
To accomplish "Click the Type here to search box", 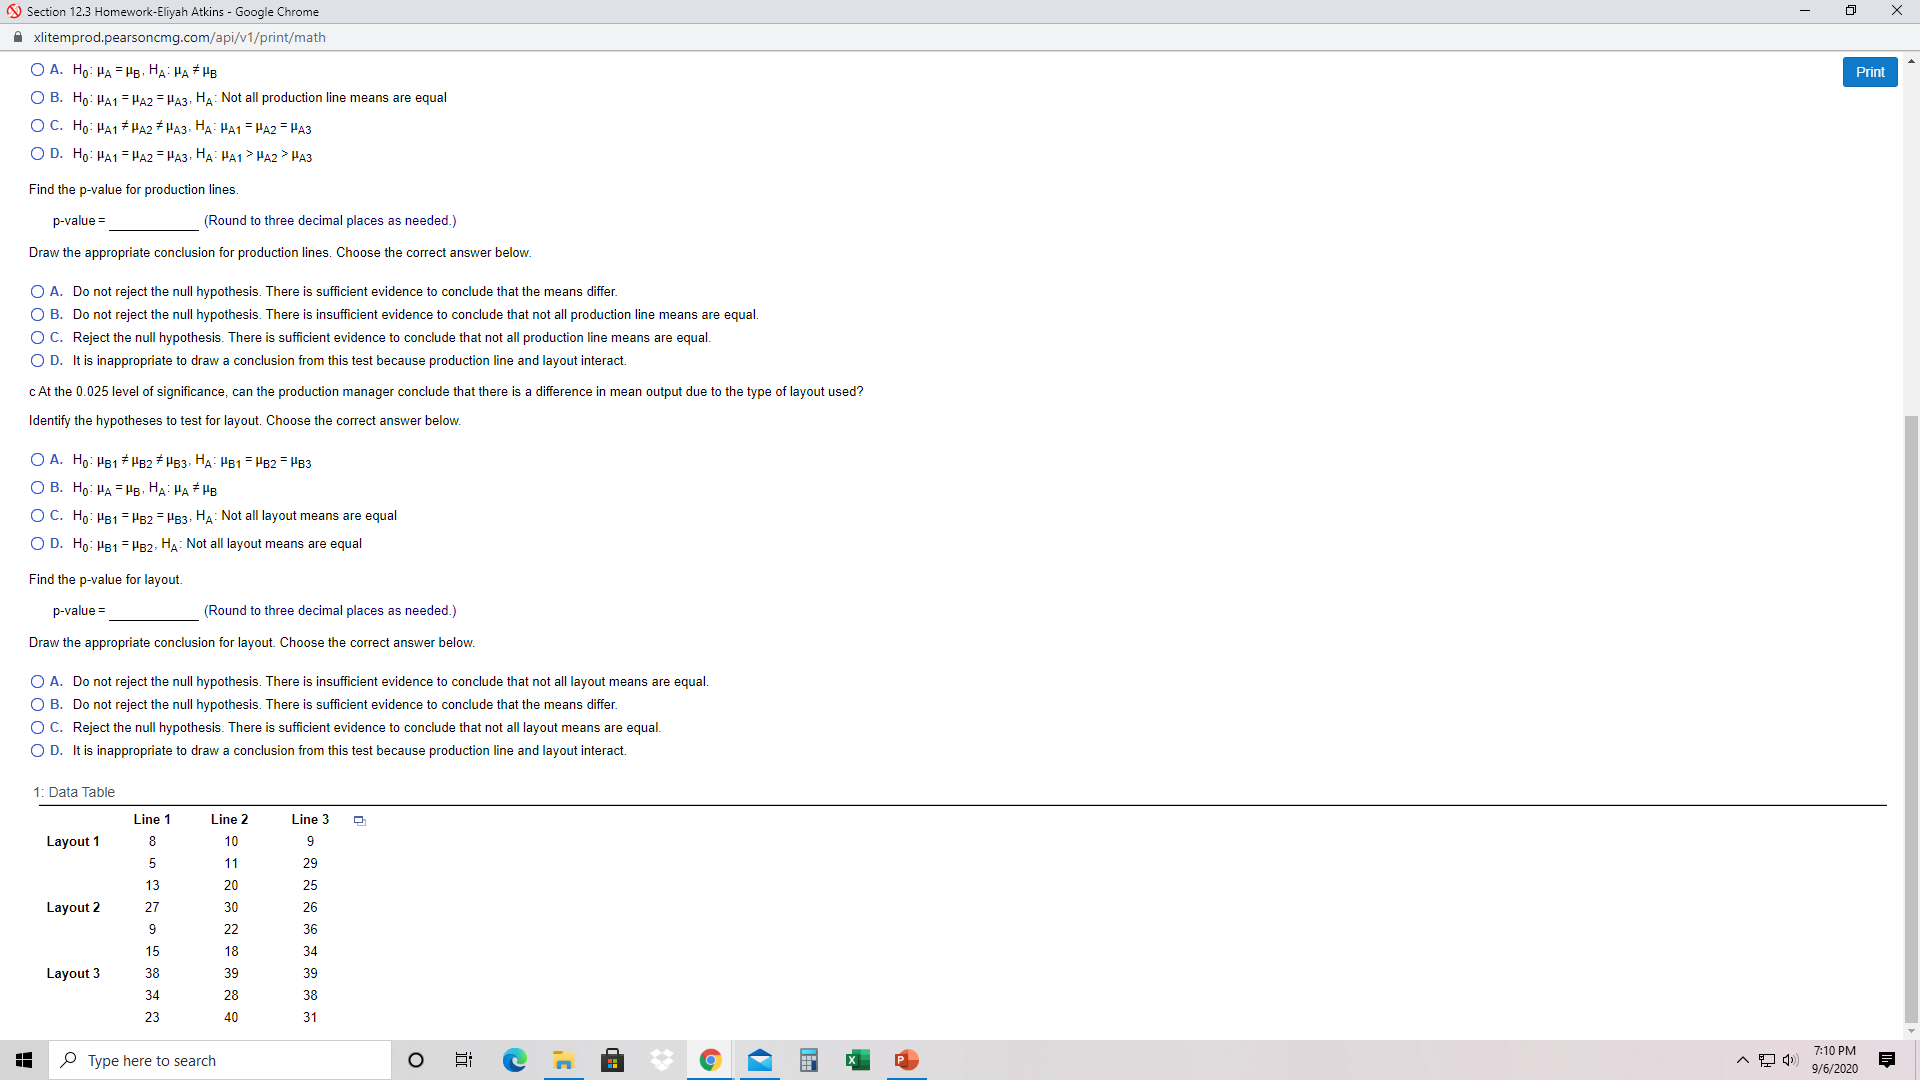I will (x=220, y=1060).
